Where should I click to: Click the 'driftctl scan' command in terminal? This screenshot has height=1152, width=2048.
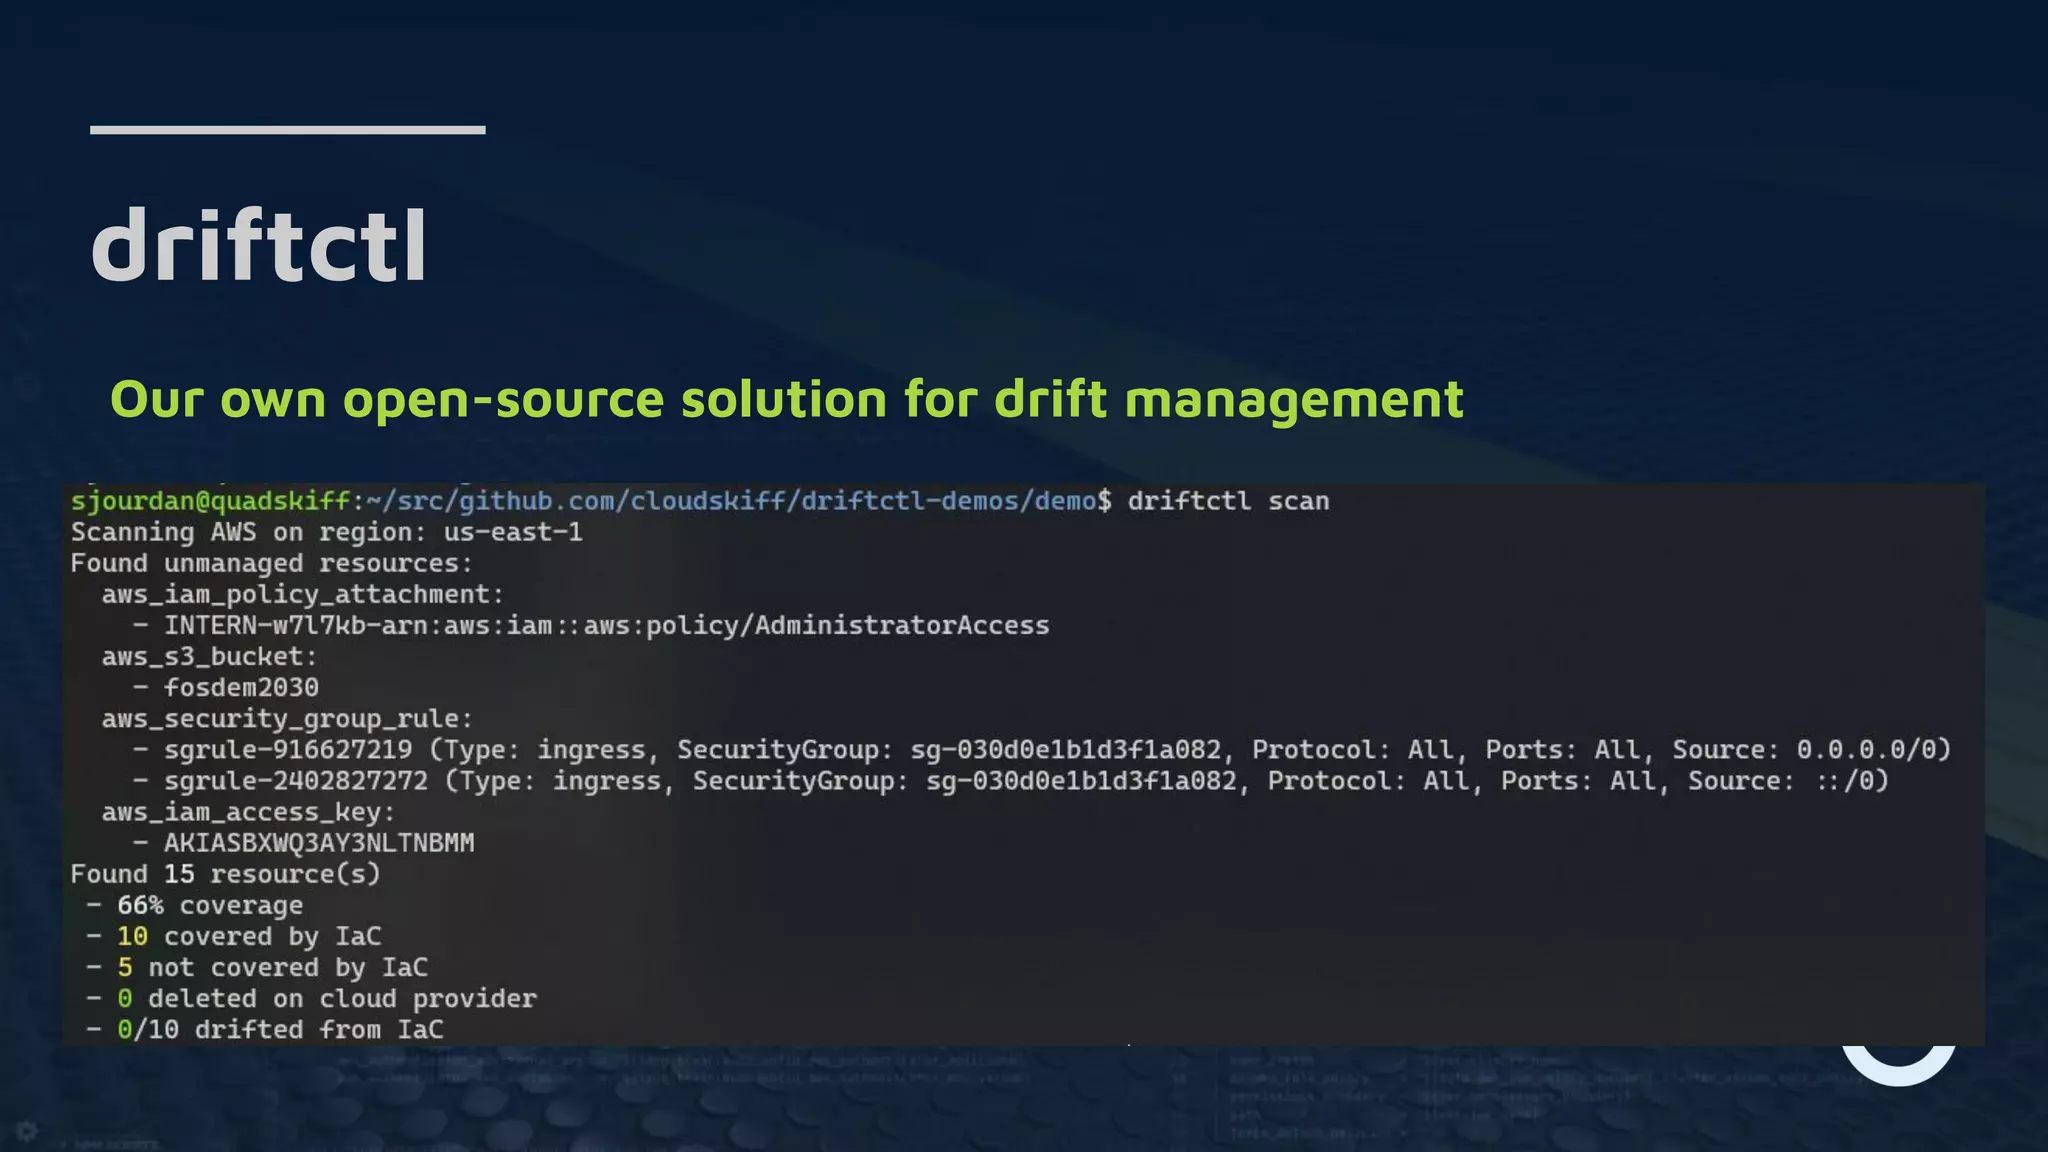pyautogui.click(x=1228, y=501)
